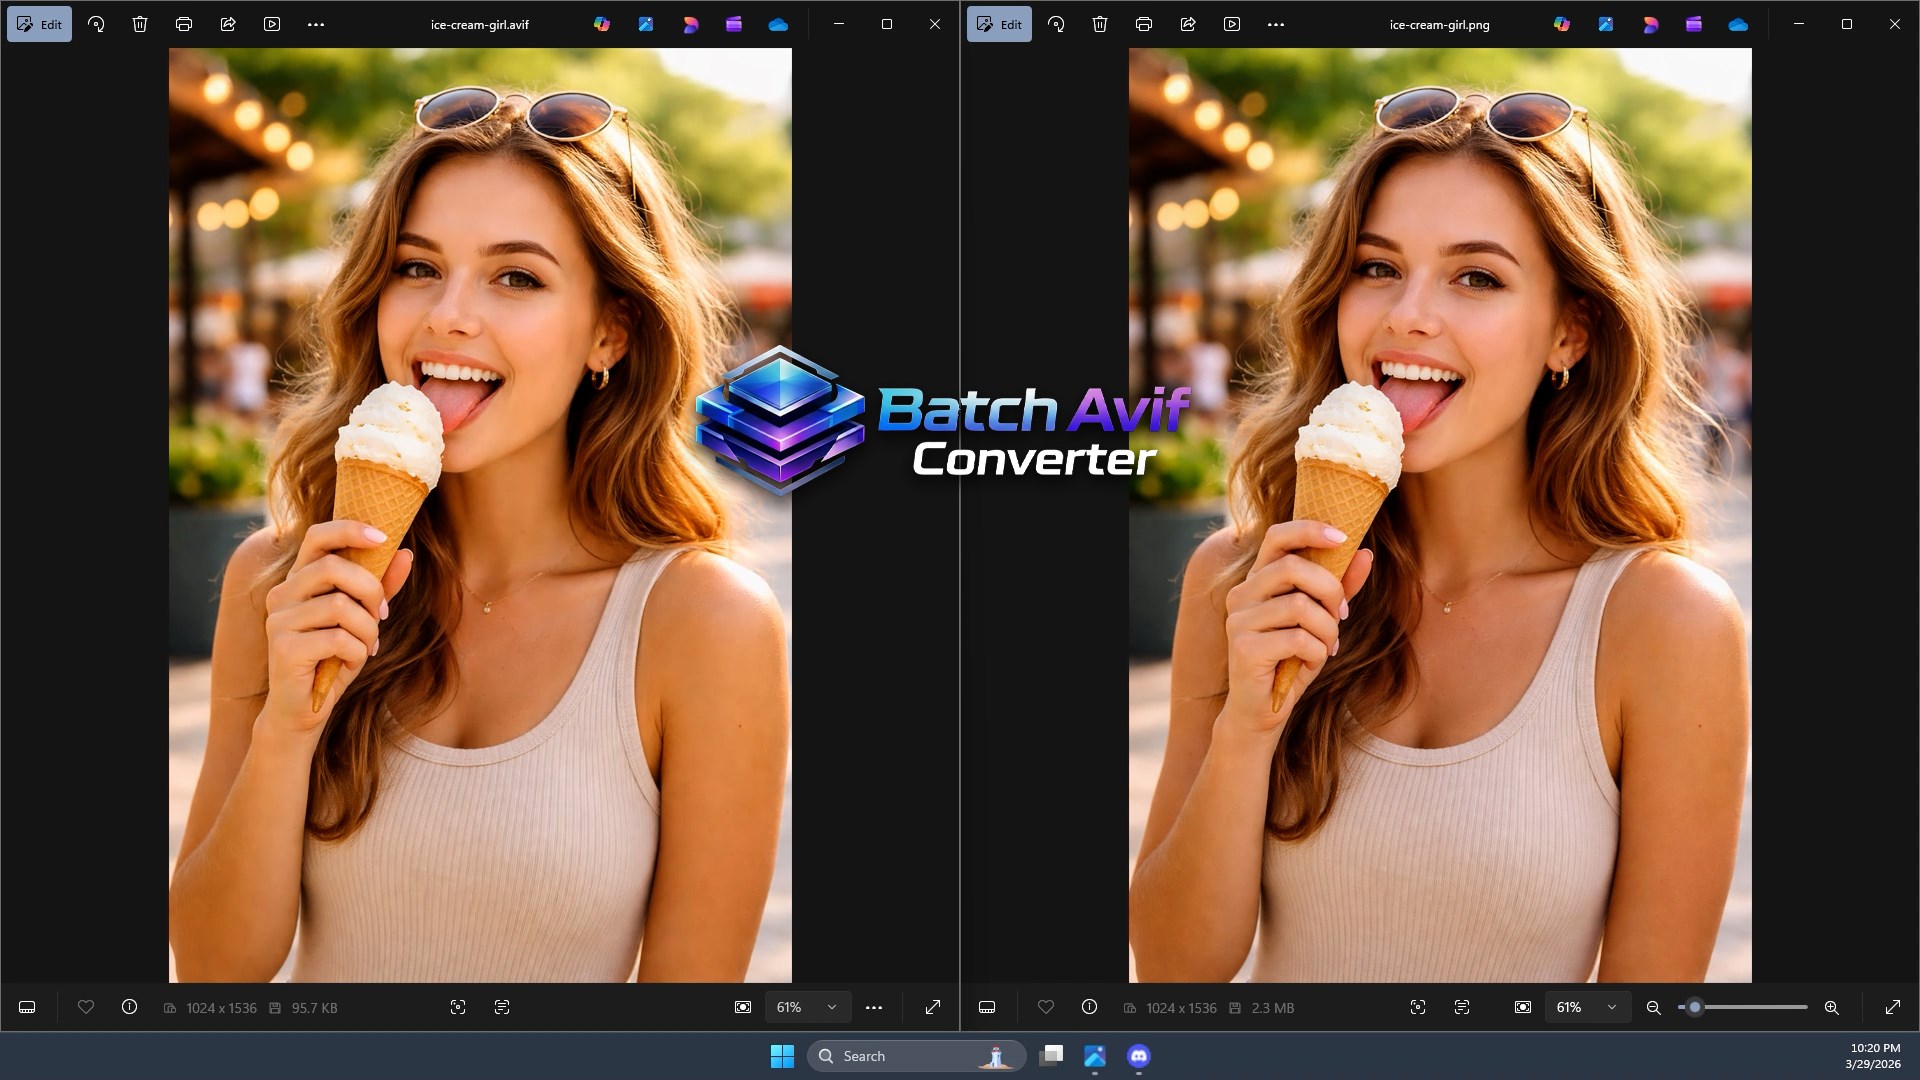The image size is (1920, 1080).
Task: Share the png image from right toolbar
Action: click(1188, 24)
